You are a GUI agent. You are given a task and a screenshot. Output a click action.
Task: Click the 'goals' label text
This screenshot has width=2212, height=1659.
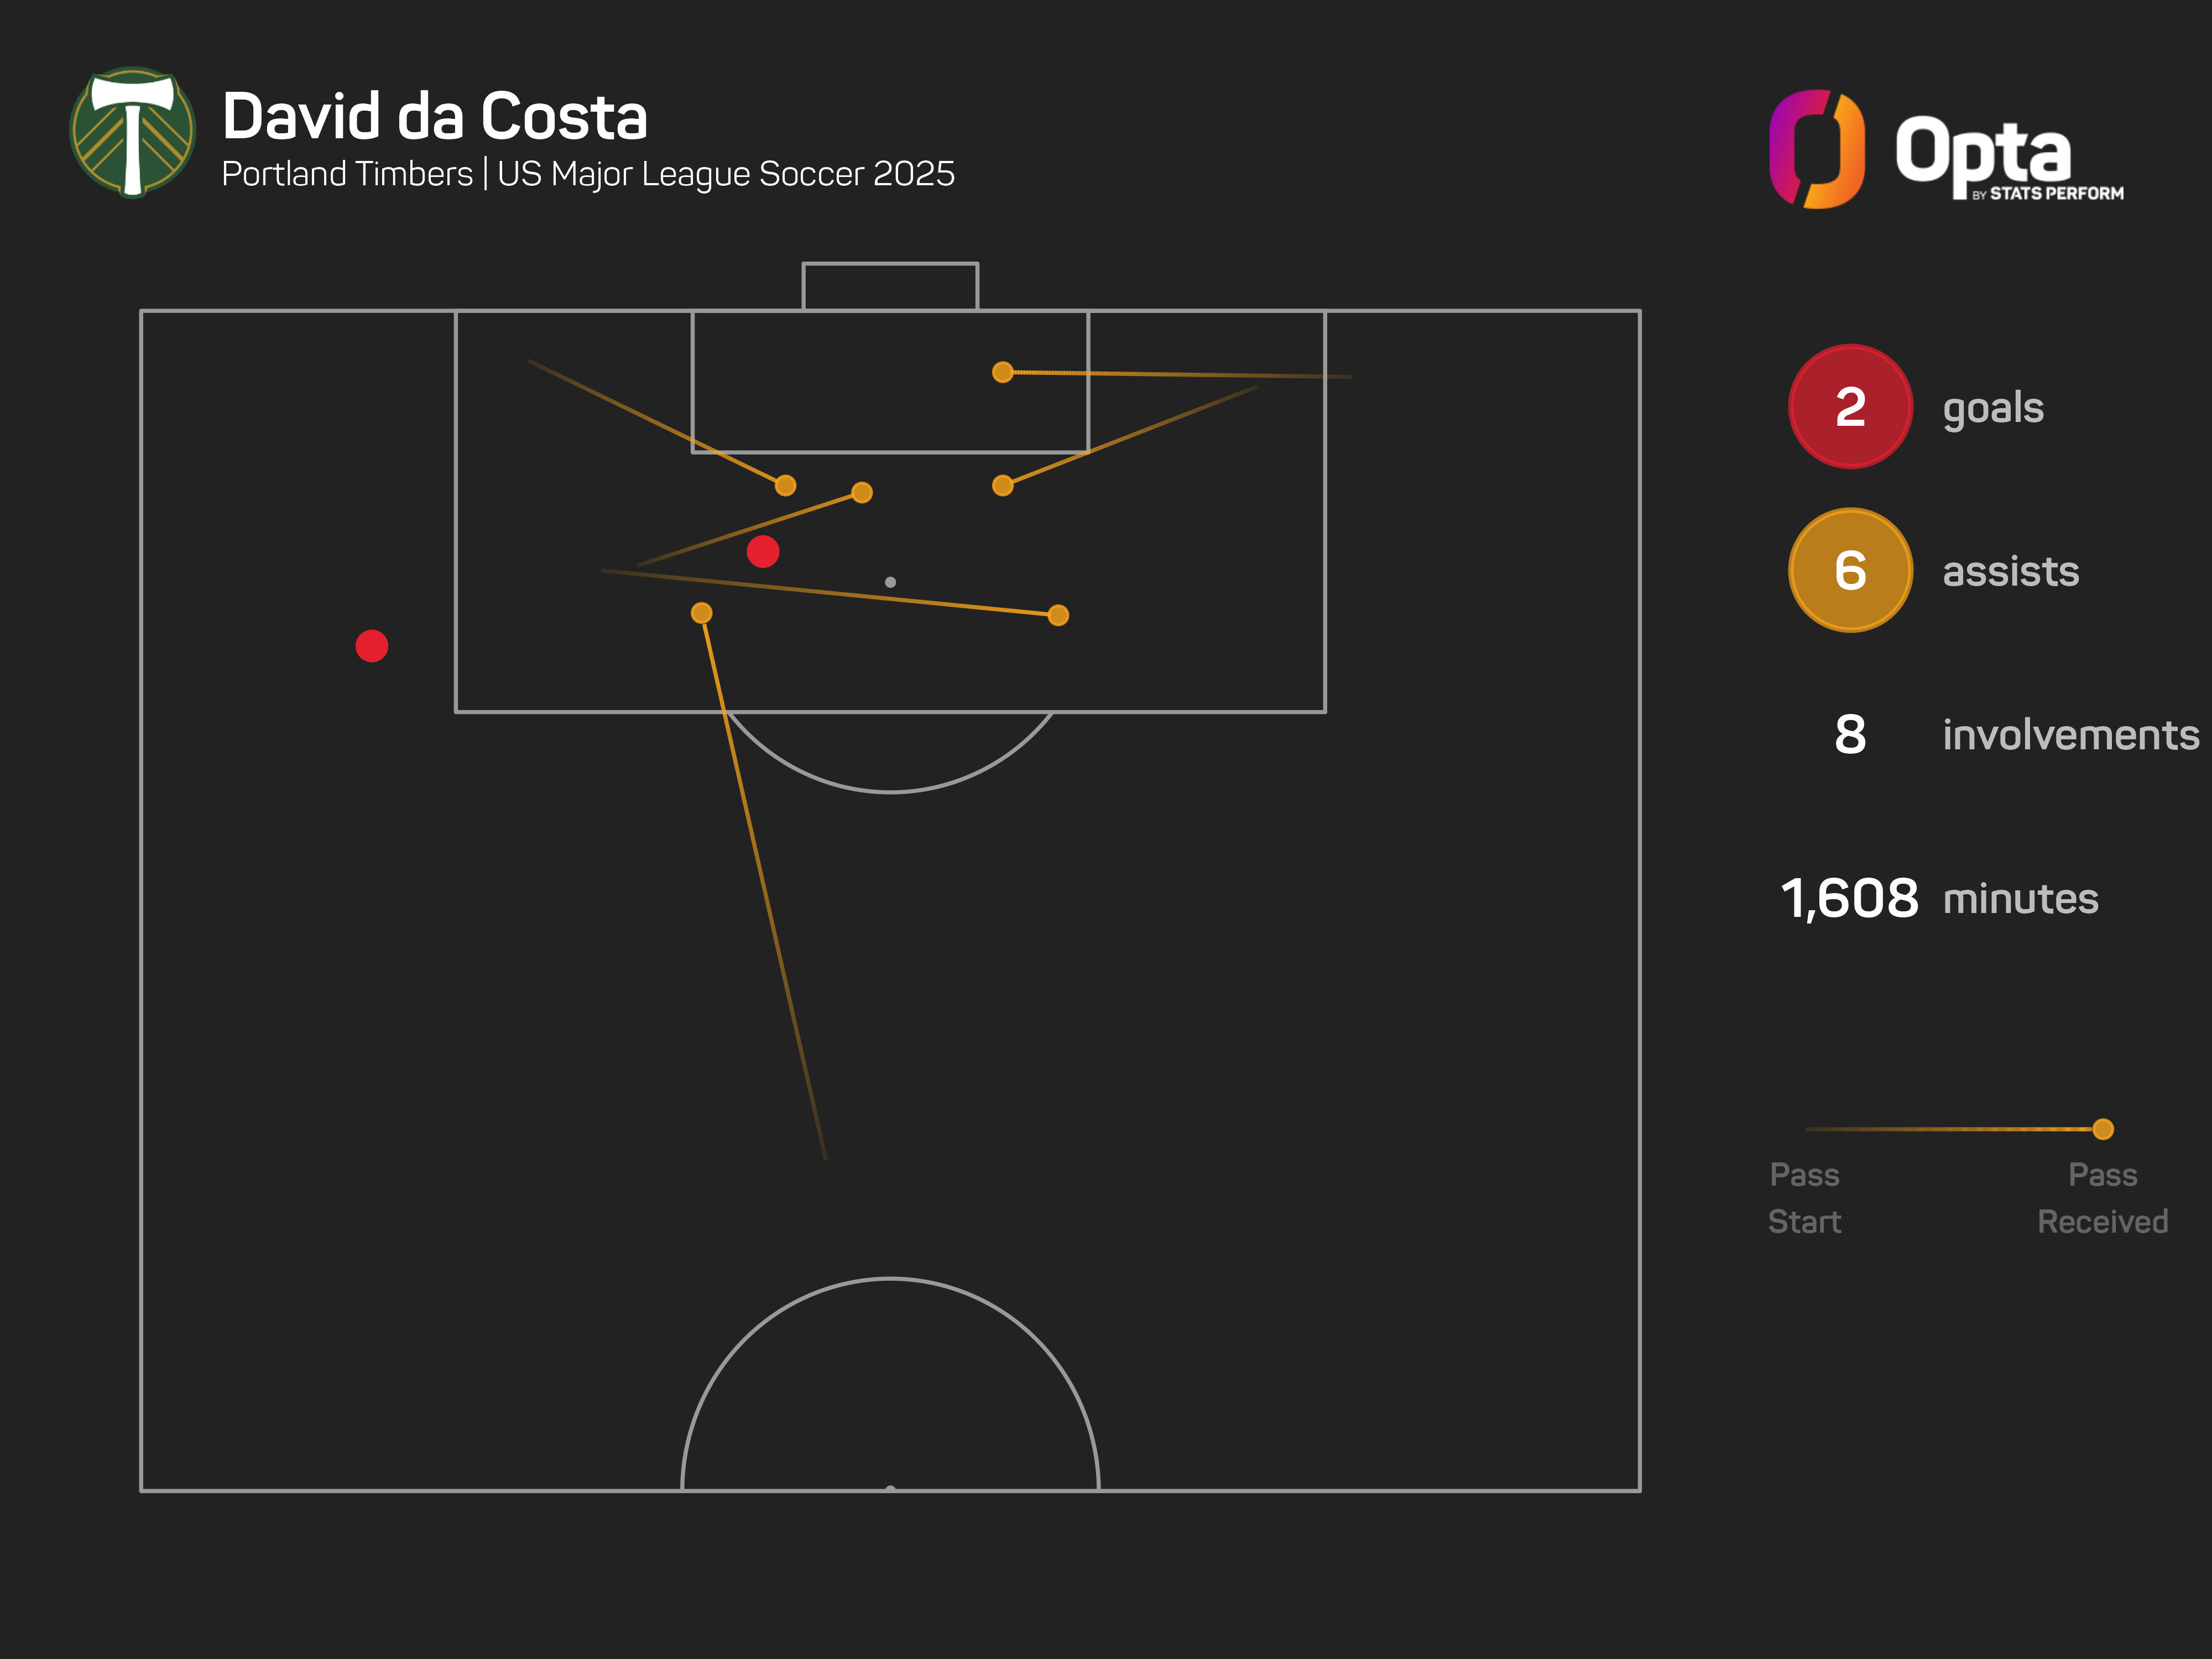[1992, 408]
